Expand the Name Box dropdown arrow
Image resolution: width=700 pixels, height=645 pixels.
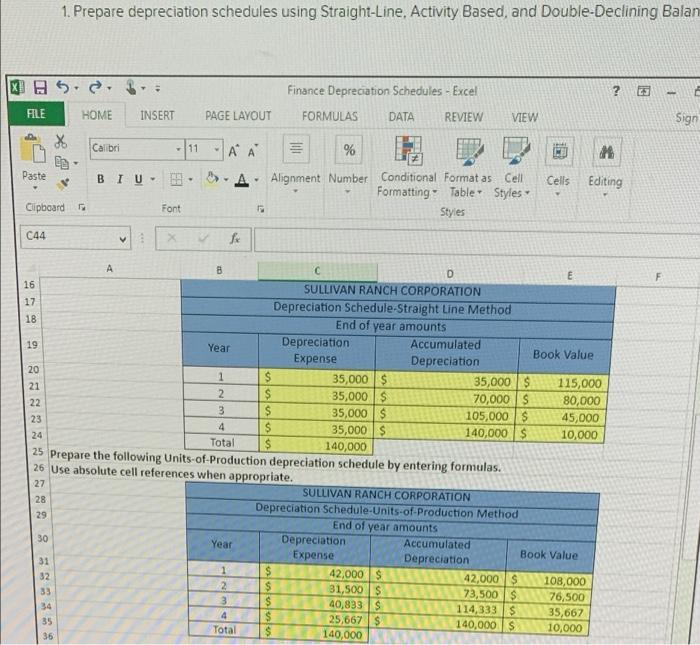coord(123,240)
